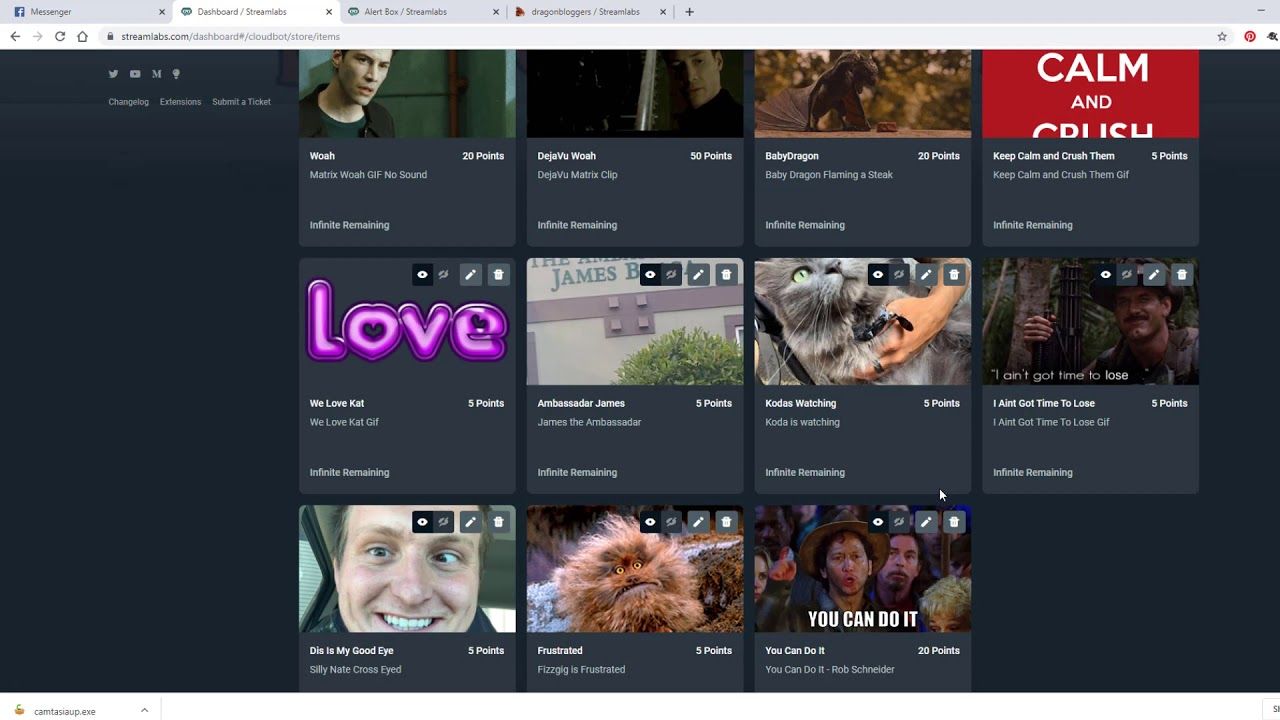The width and height of the screenshot is (1280, 720).
Task: Click the Medium icon in sidebar
Action: click(156, 74)
